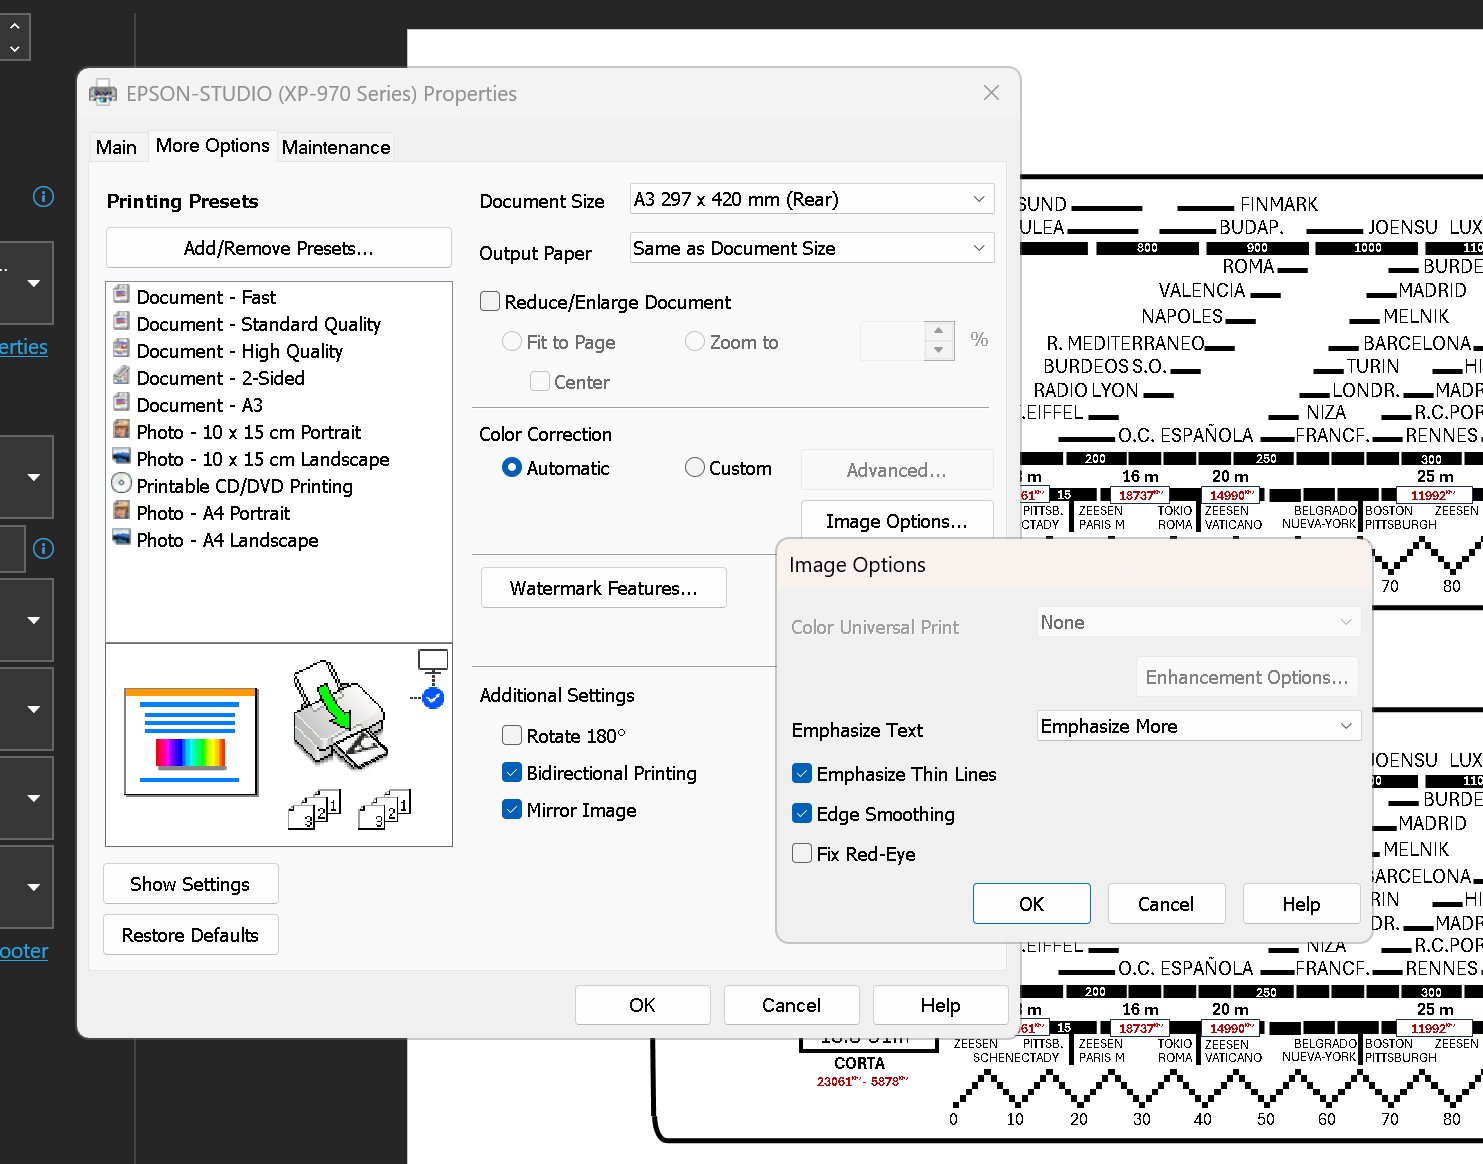The height and width of the screenshot is (1164, 1483).
Task: Enable the Rotate 180° checkbox
Action: click(512, 736)
